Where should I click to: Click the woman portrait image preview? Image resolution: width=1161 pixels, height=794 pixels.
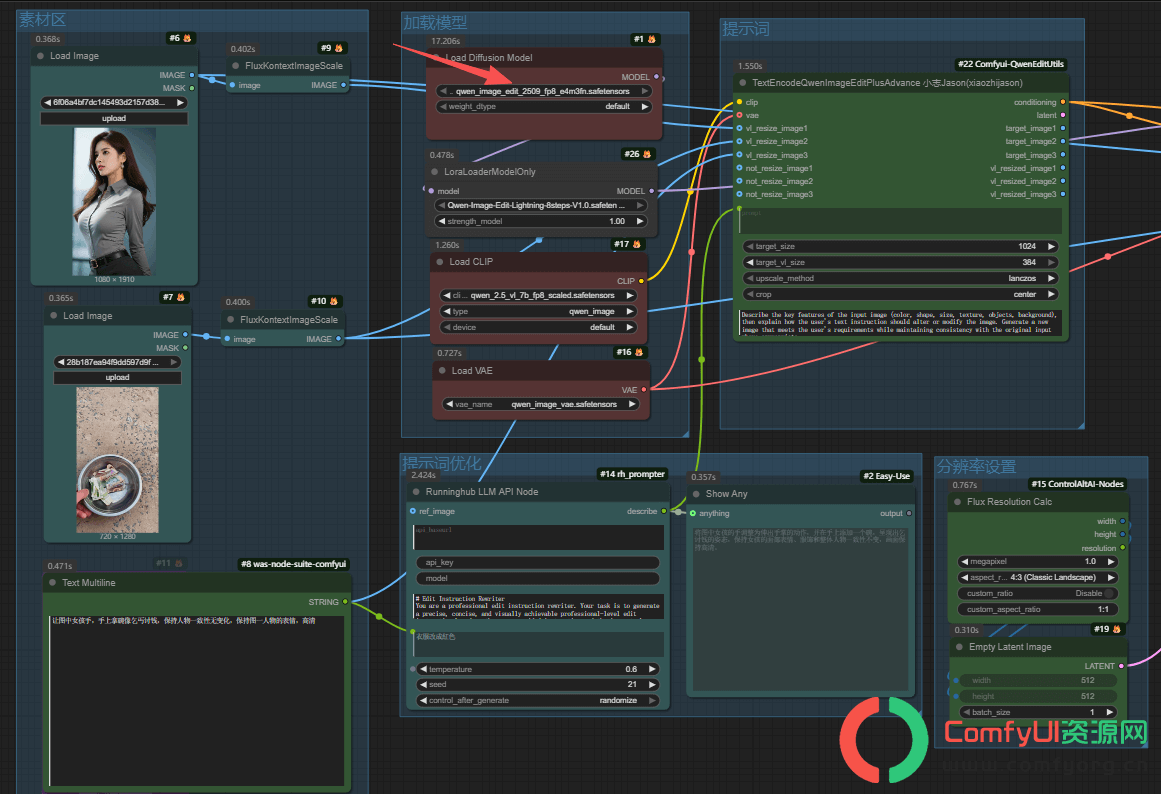114,201
